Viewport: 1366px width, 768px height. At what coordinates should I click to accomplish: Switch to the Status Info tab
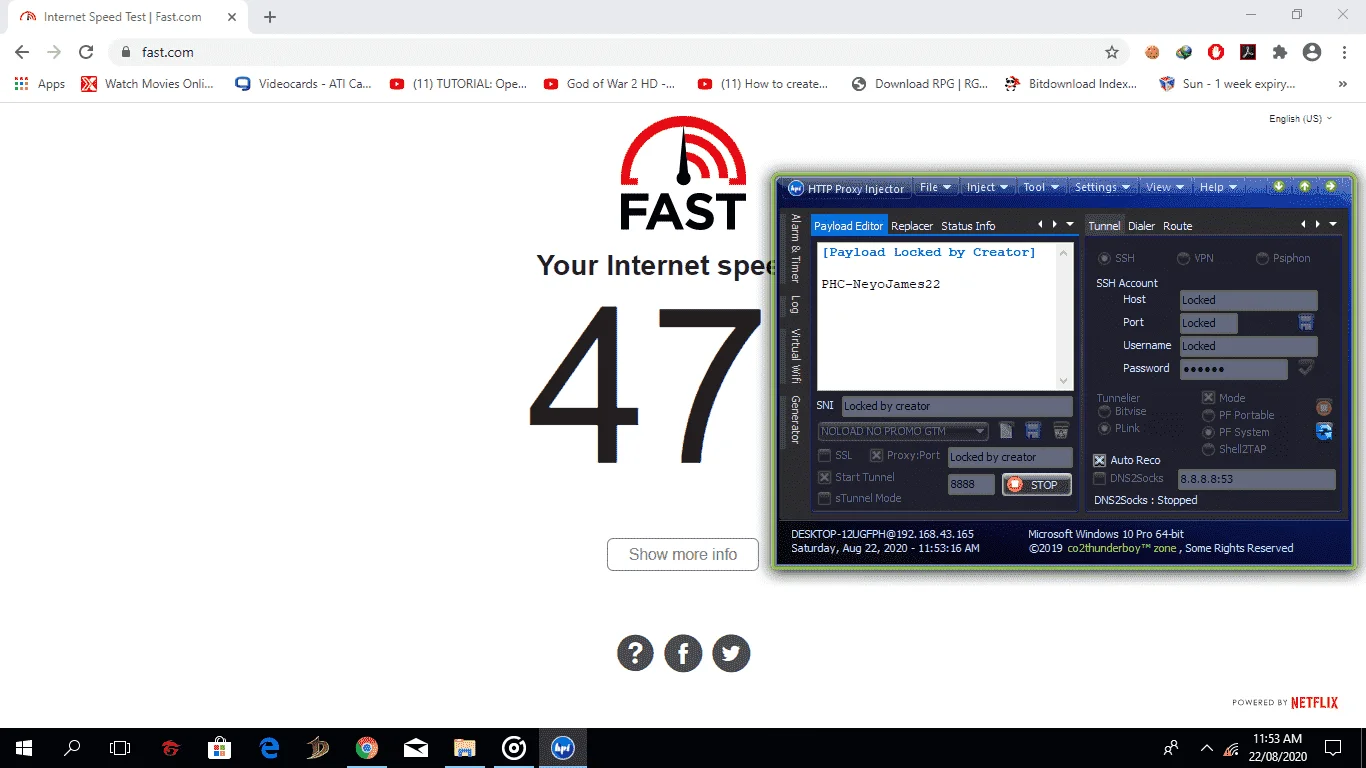[x=968, y=226]
